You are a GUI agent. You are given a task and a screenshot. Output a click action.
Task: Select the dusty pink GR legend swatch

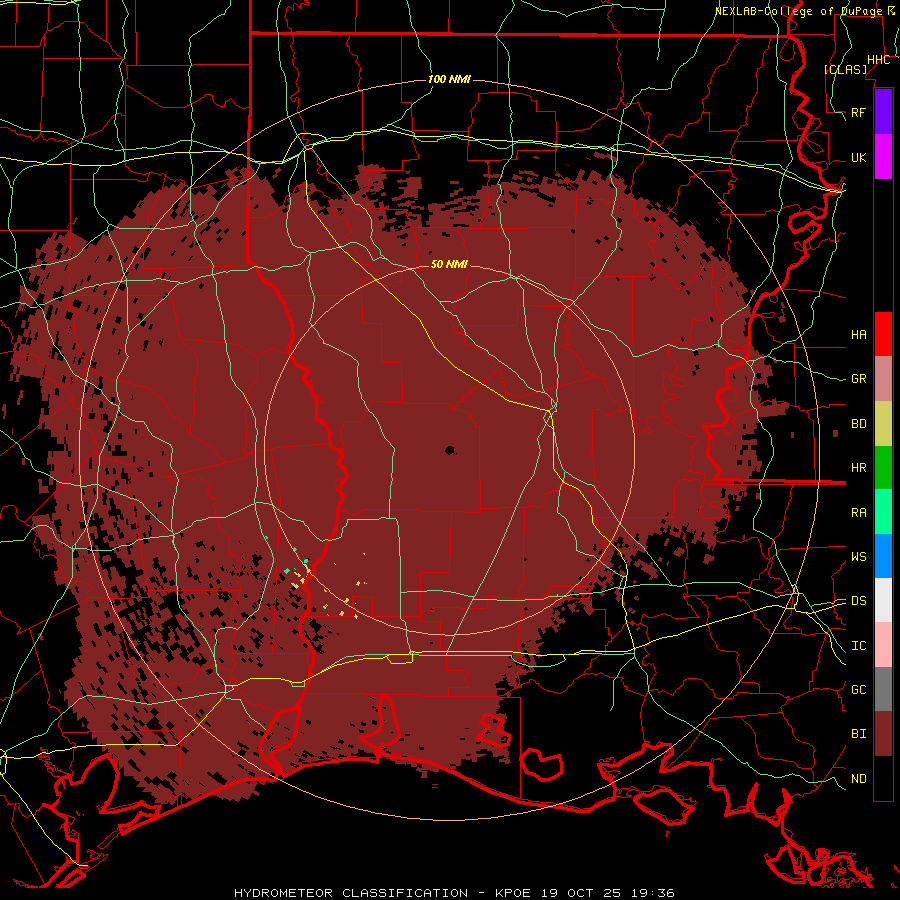[883, 378]
